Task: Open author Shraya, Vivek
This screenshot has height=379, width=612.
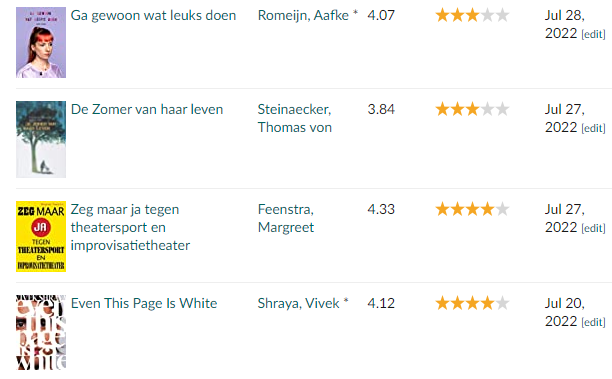Action: [x=299, y=303]
